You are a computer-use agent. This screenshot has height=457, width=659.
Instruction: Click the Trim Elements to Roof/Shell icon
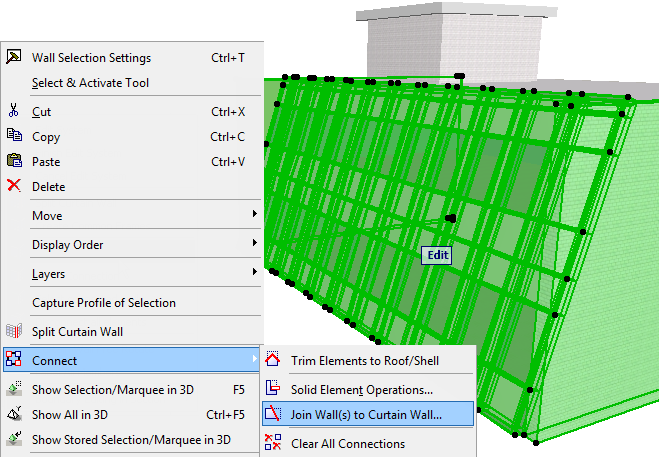[273, 359]
